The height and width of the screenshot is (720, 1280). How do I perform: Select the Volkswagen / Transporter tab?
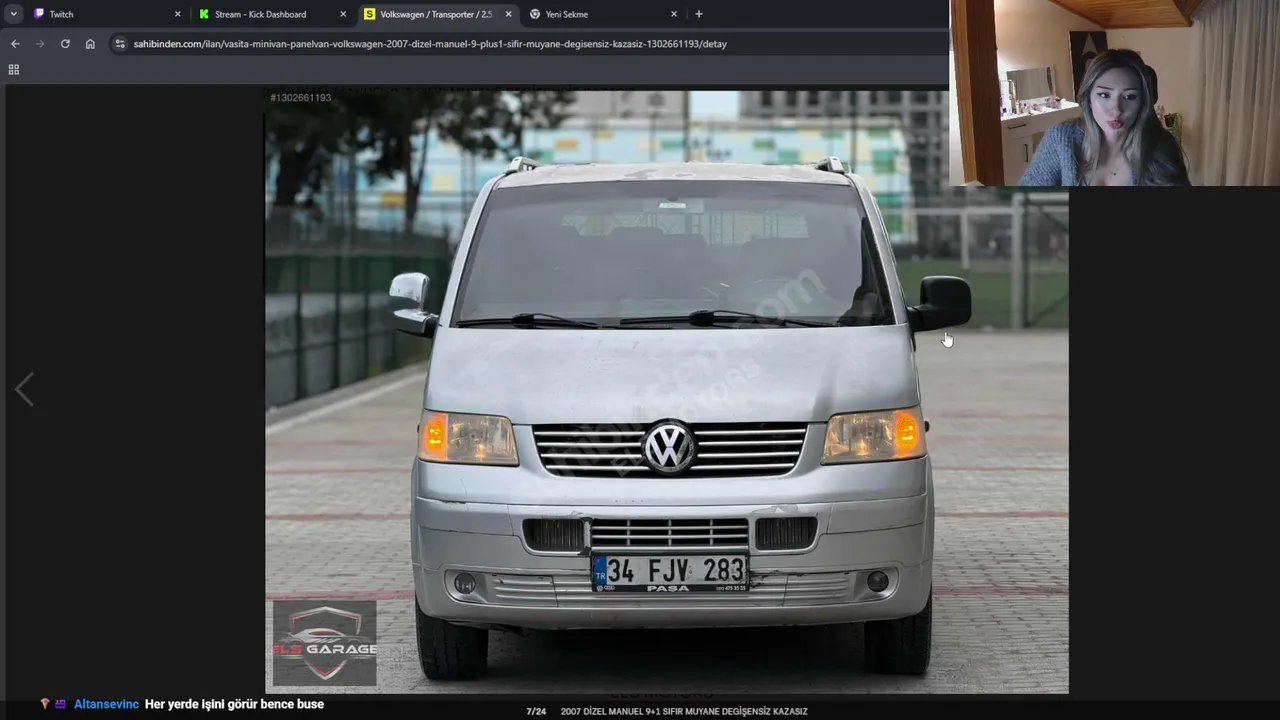coord(438,14)
